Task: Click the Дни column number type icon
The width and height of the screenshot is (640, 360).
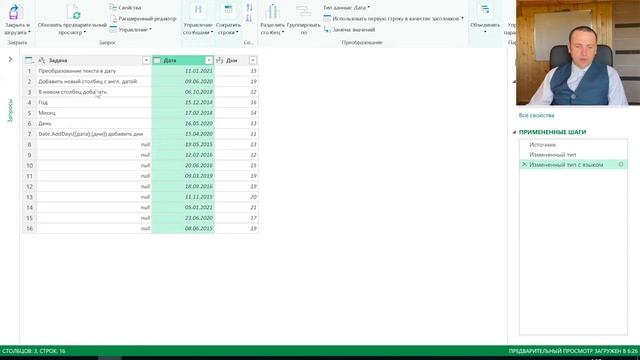Action: point(220,60)
